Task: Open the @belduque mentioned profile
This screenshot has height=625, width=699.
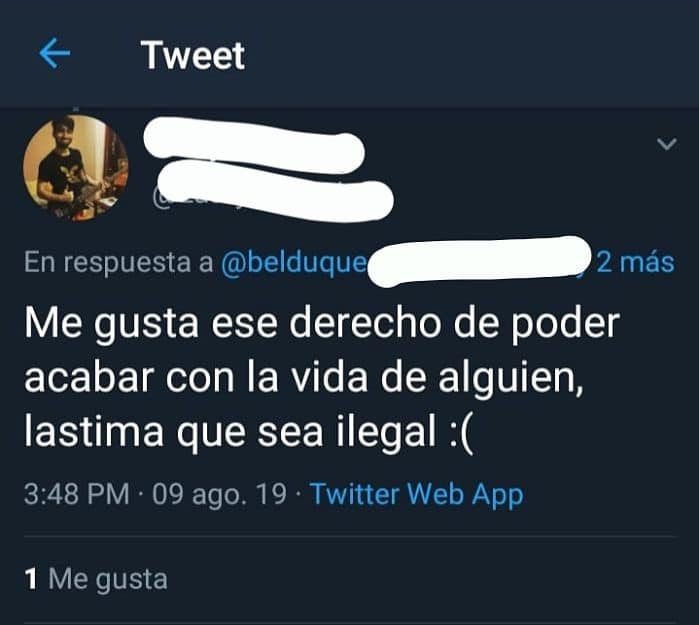Action: 293,262
